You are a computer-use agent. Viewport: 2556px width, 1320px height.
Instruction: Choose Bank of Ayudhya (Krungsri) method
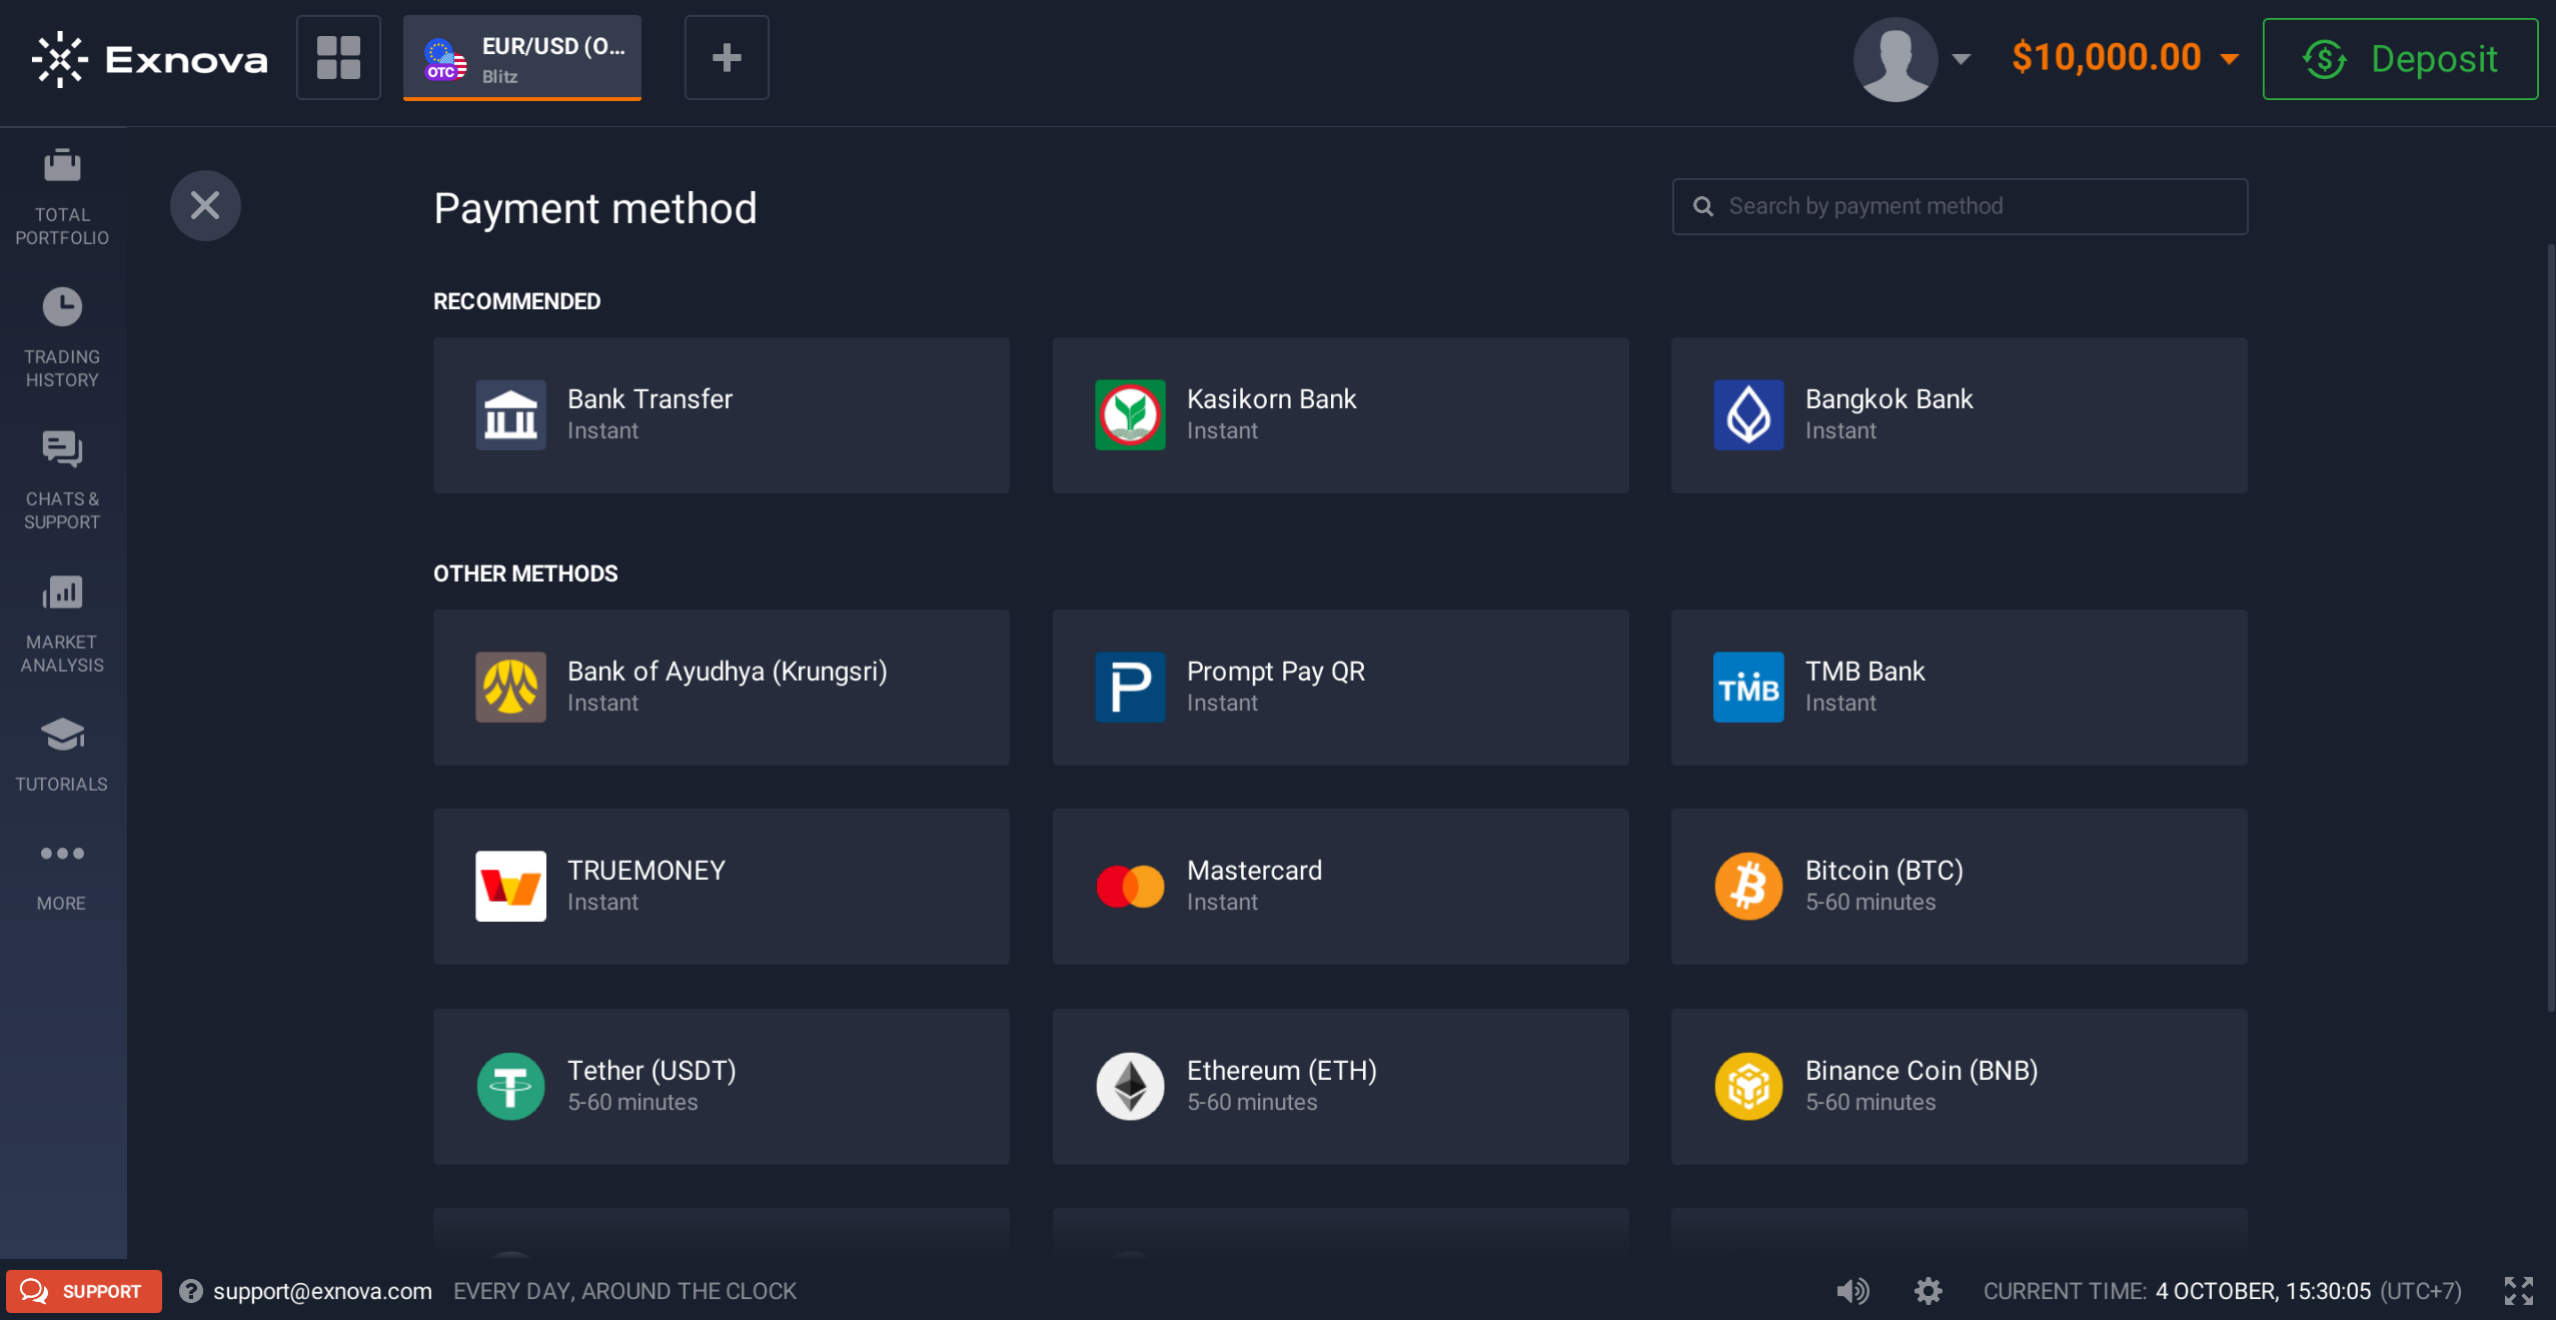tap(721, 687)
